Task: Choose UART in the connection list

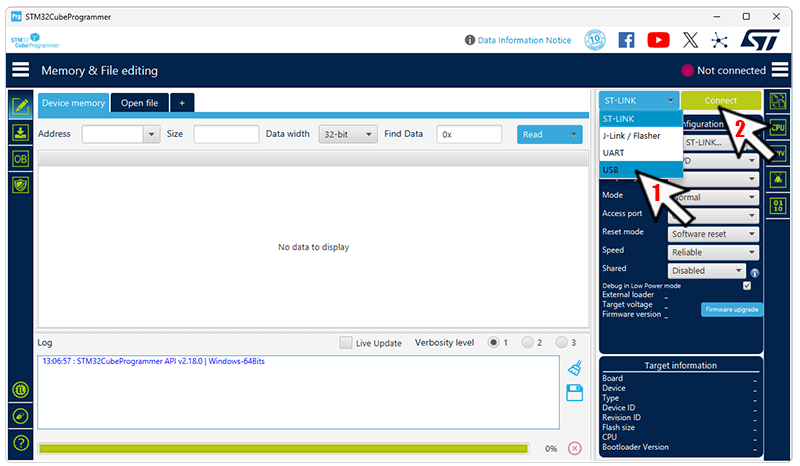Action: coord(641,153)
